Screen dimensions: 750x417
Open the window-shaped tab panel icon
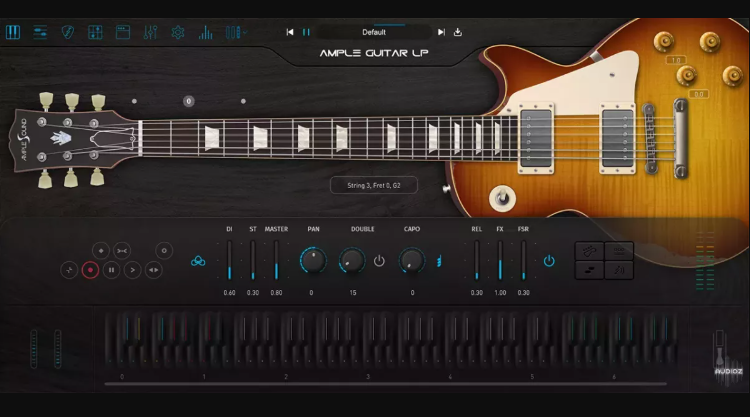click(123, 32)
